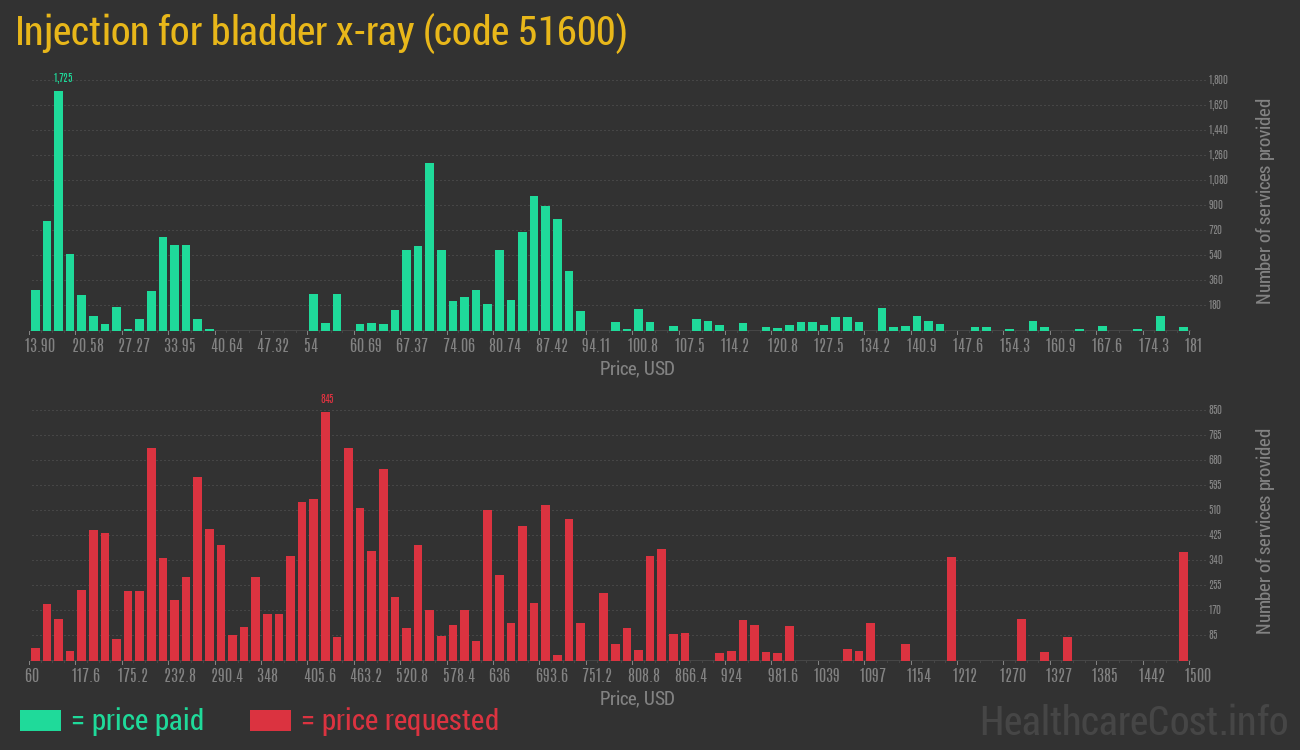This screenshot has height=750, width=1300.
Task: Click the 13.90 x-axis label on the green chart
Action: (40, 346)
